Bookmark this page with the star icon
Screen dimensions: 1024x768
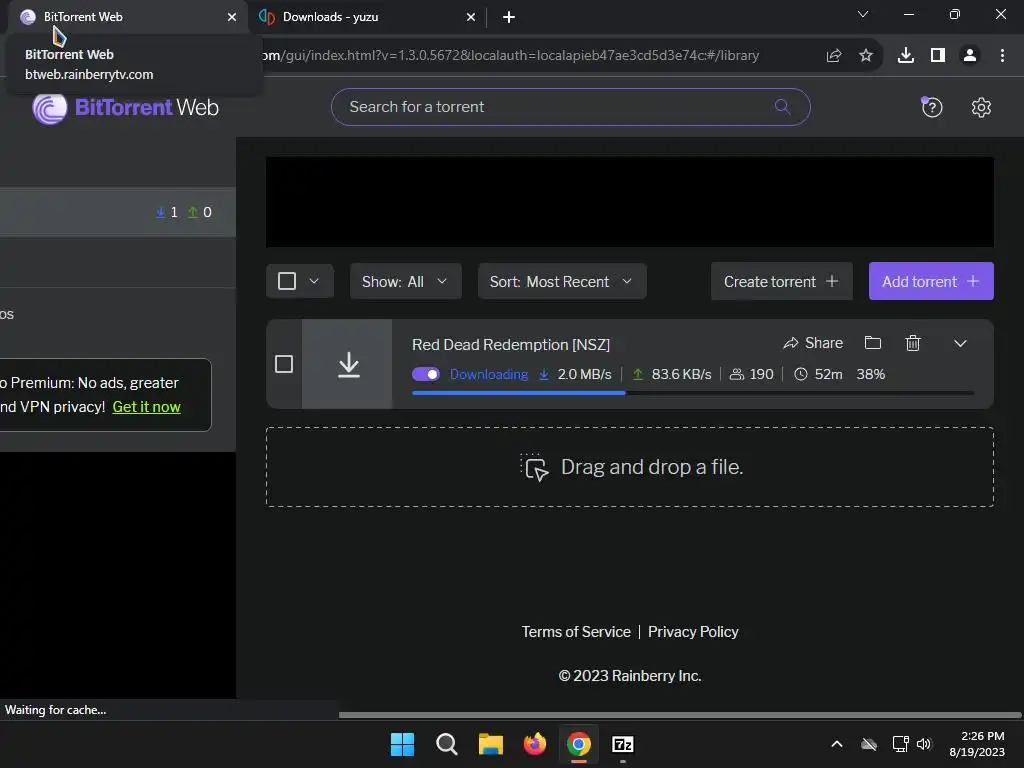(x=866, y=56)
